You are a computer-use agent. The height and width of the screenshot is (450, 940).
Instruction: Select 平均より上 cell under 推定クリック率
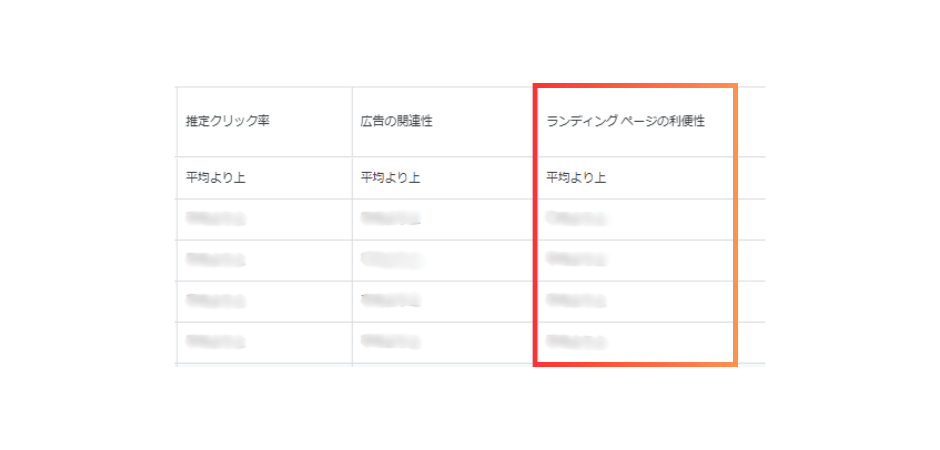(x=216, y=179)
